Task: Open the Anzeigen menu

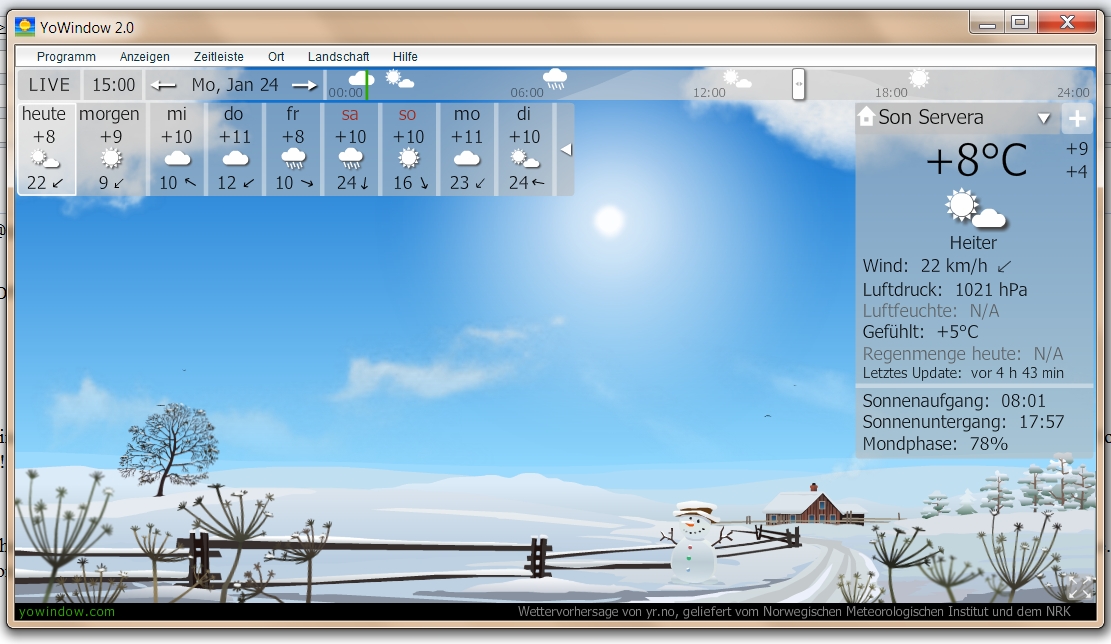Action: coord(145,57)
